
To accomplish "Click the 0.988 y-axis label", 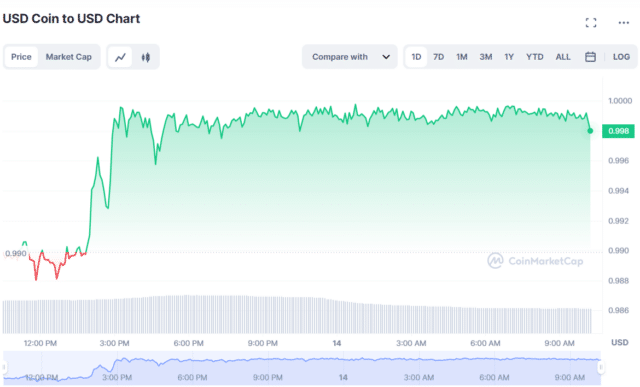I will (x=618, y=281).
